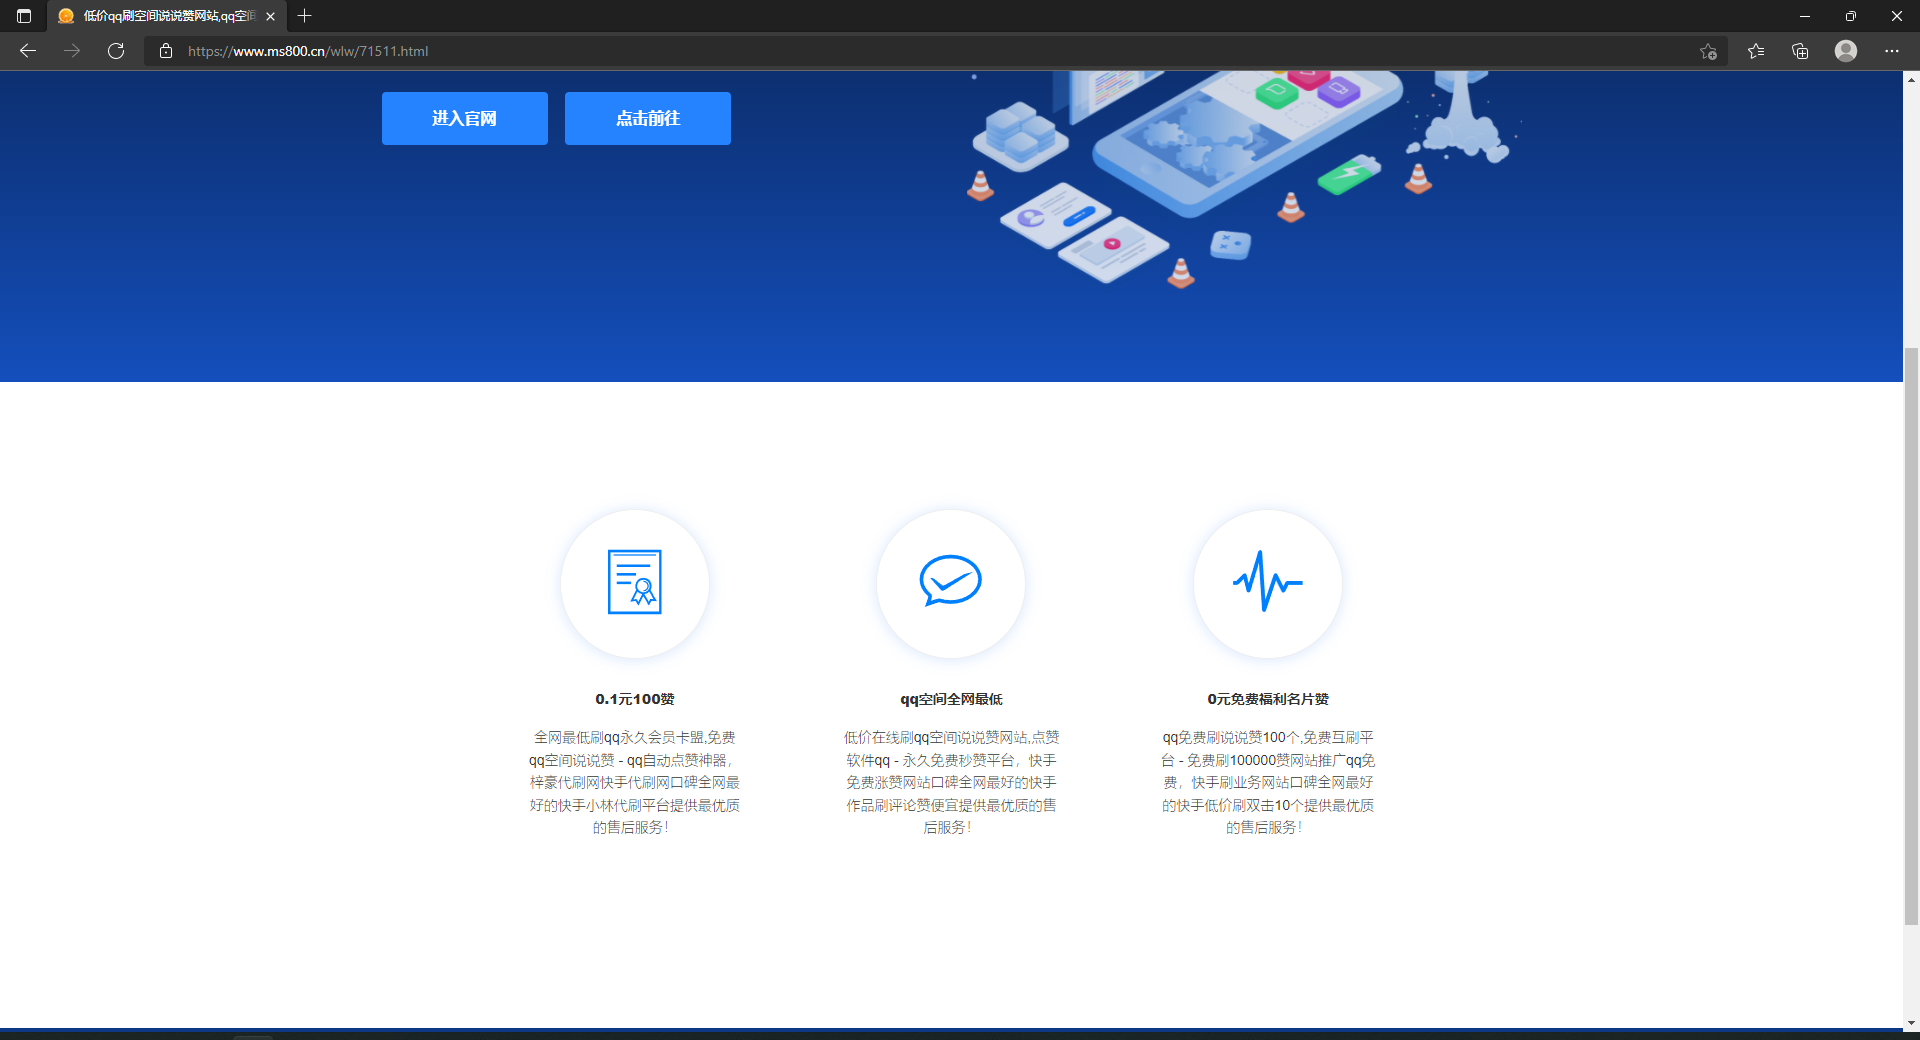Open the Collections icon

(x=1800, y=51)
